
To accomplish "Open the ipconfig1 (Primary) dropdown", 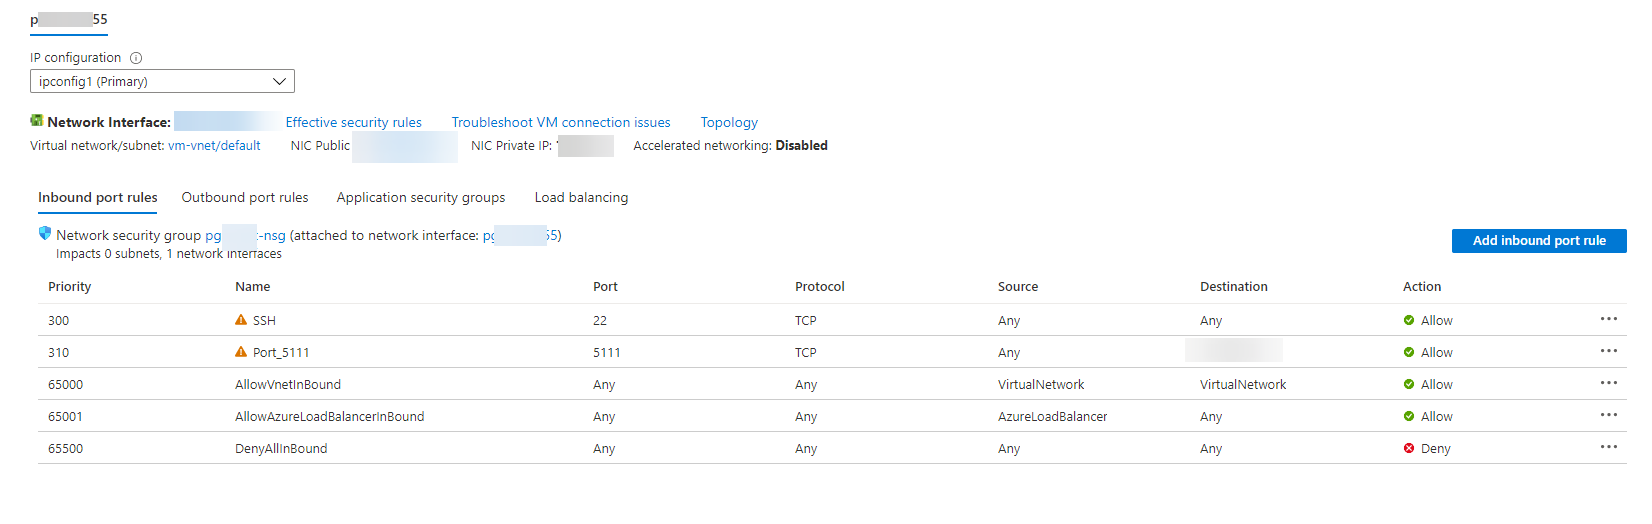I will [x=162, y=81].
